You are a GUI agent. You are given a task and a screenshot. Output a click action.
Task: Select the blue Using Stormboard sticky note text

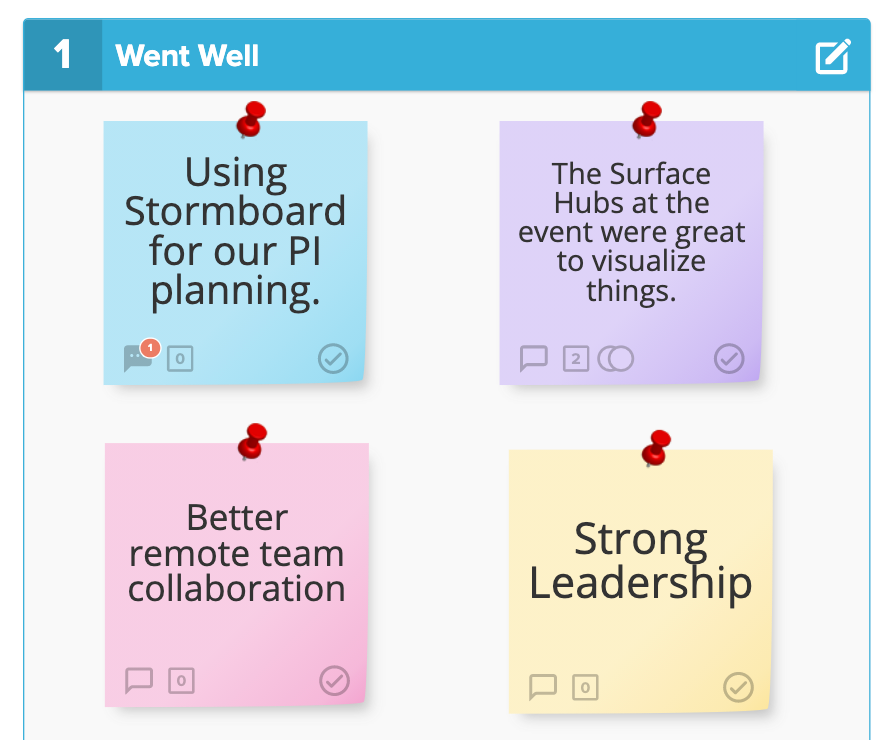click(x=235, y=231)
